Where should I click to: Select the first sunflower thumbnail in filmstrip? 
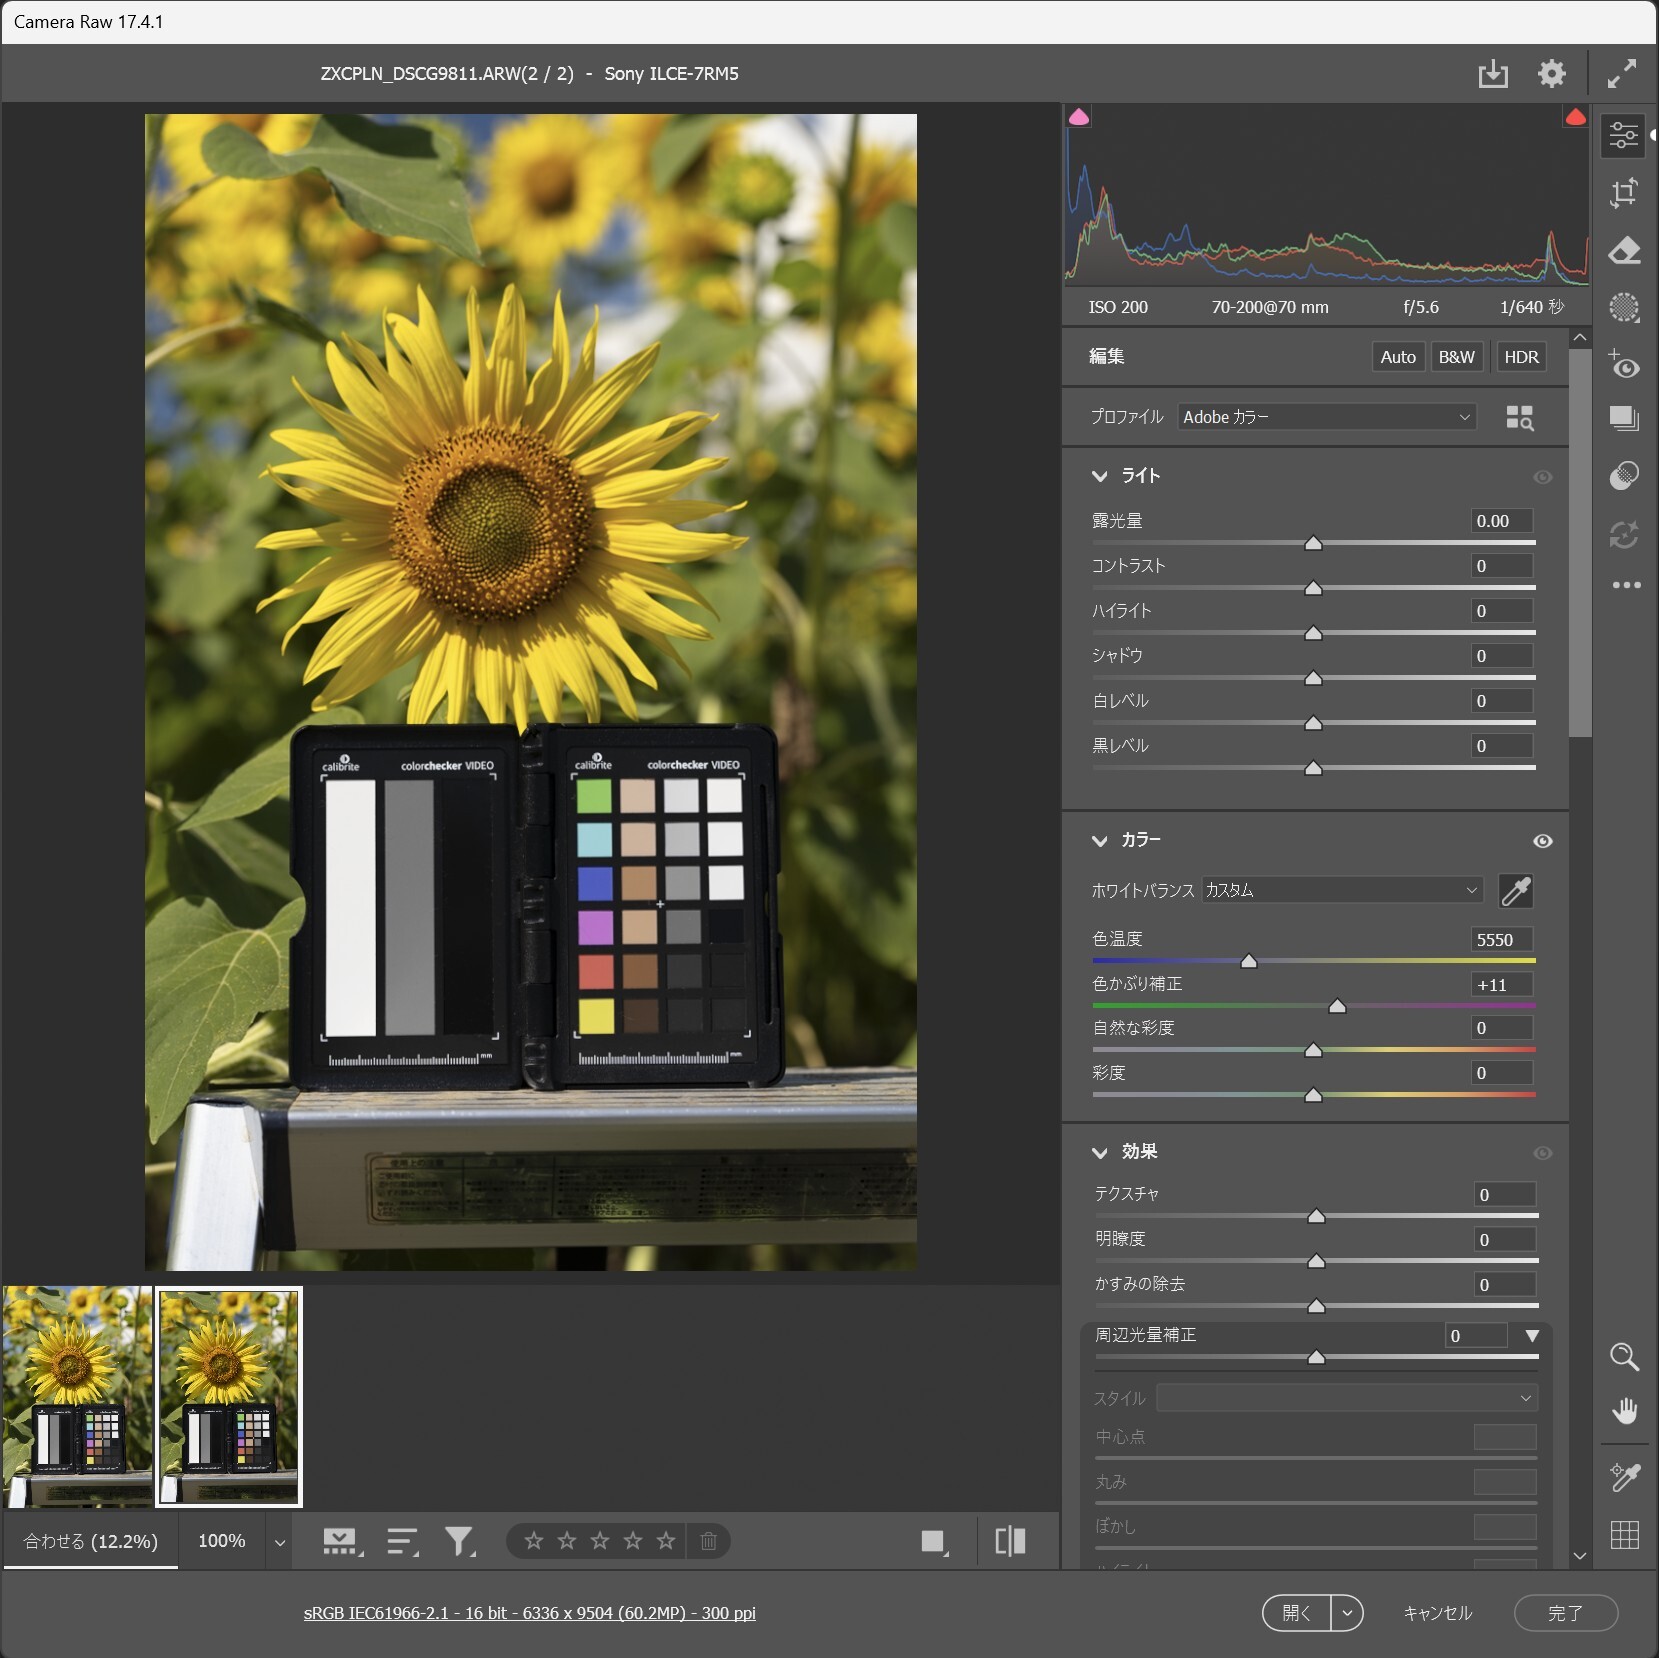pyautogui.click(x=77, y=1396)
